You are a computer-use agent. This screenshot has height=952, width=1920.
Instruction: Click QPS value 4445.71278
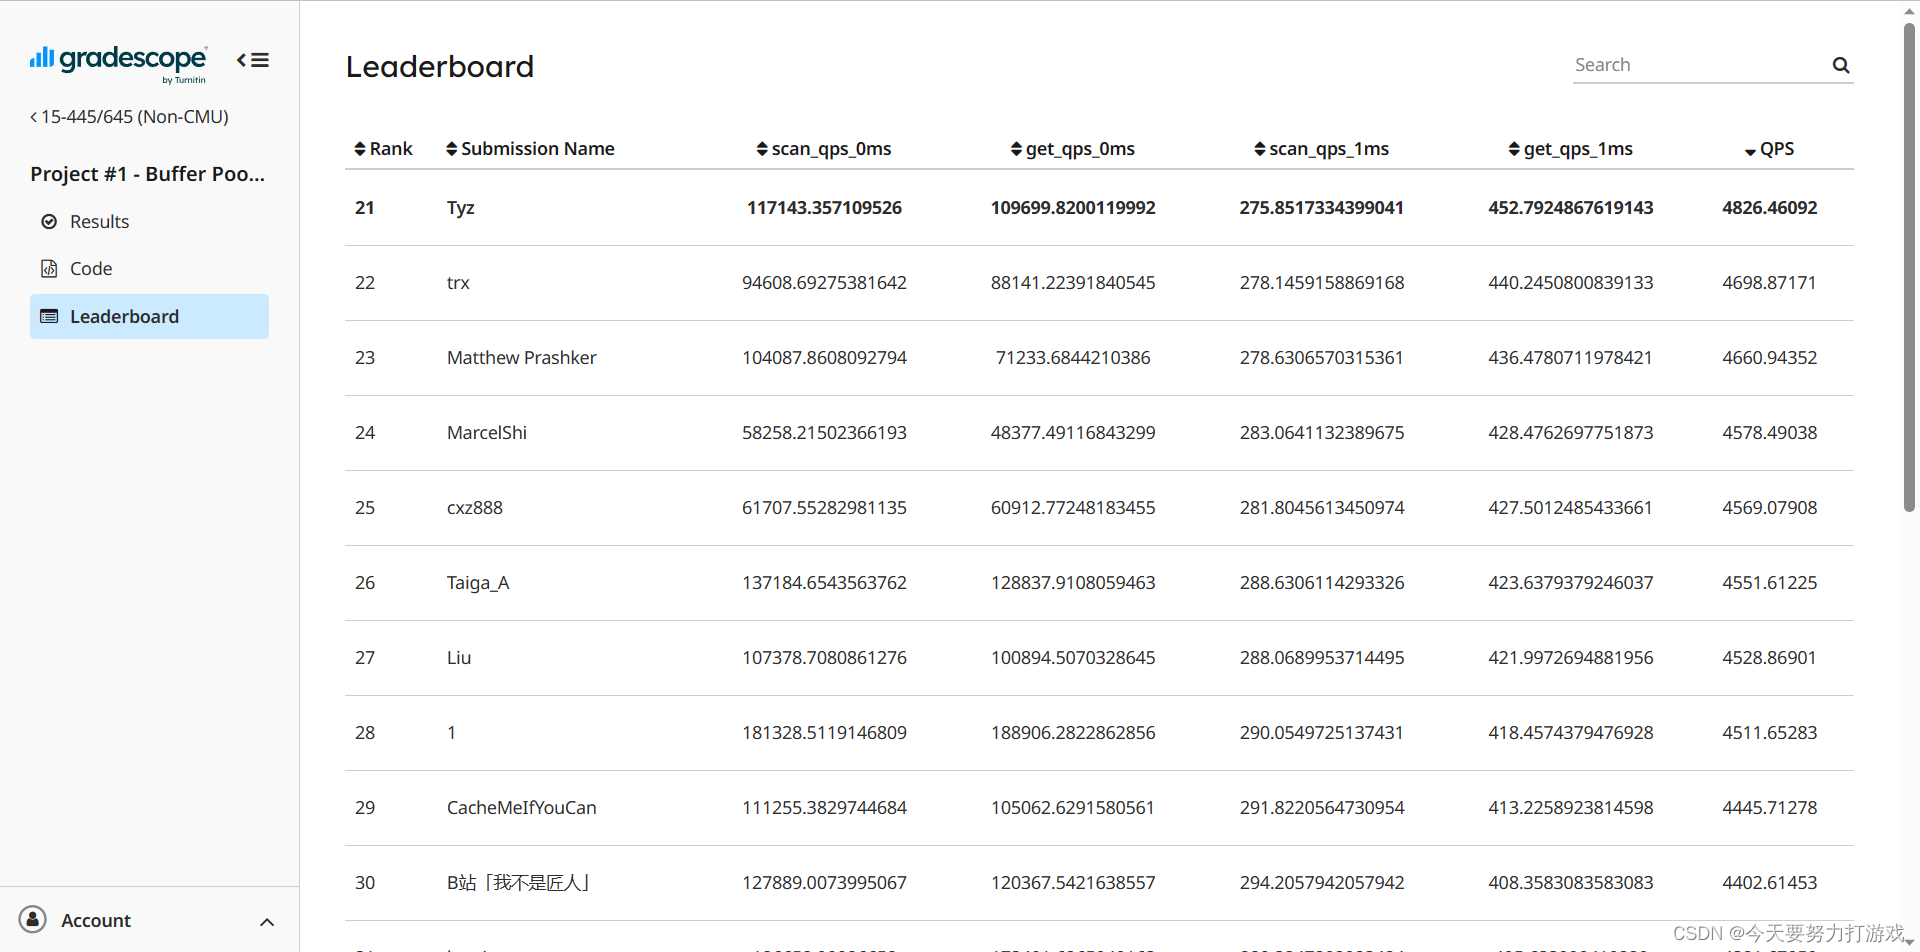click(x=1770, y=808)
